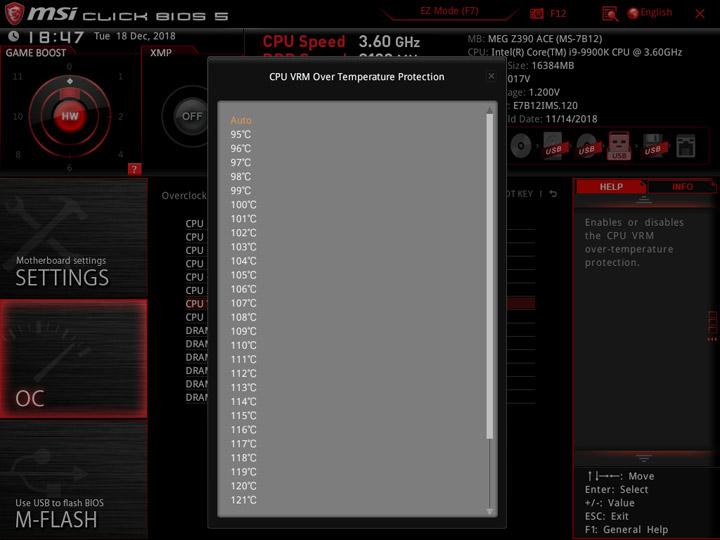
Task: Open M-FLASH BIOS flashing section
Action: coord(73,479)
